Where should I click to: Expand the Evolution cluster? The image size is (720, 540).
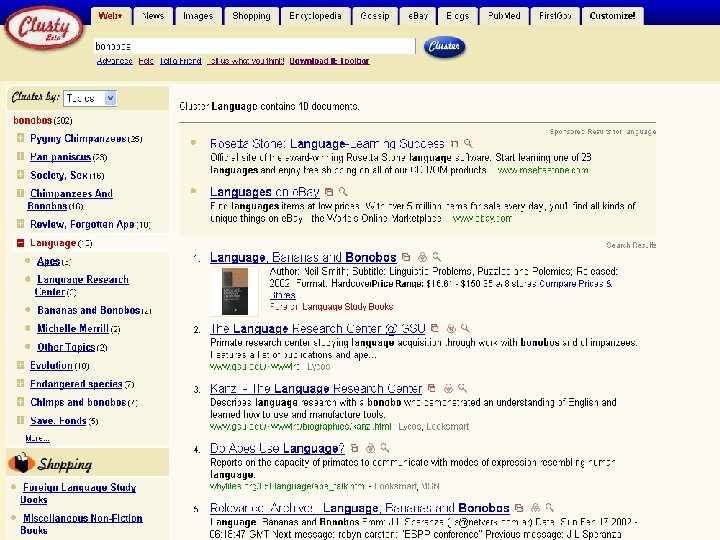(x=20, y=365)
